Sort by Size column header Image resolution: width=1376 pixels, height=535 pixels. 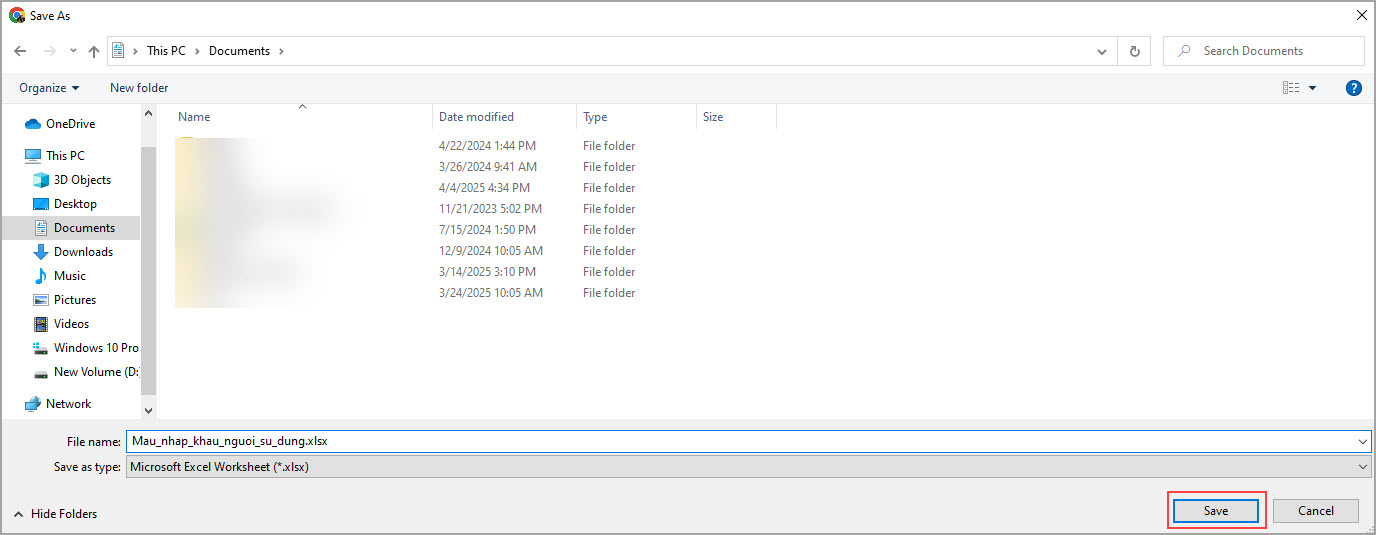tap(712, 117)
